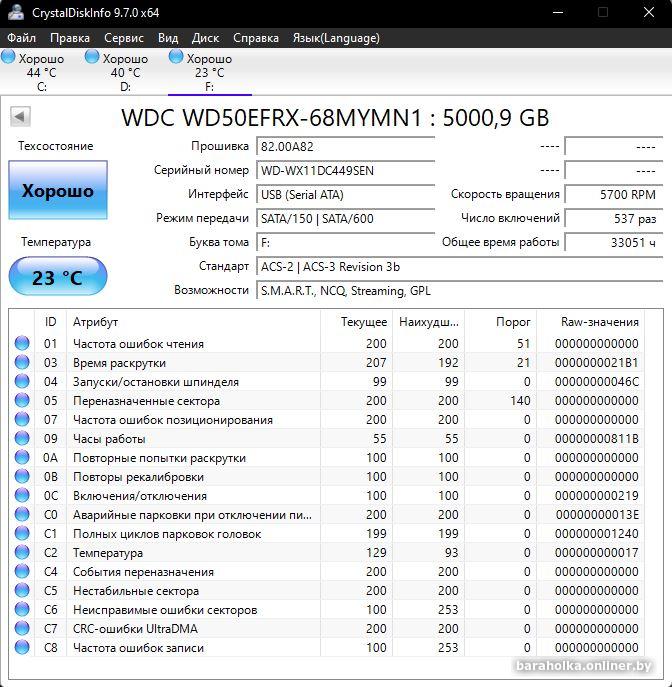Click the features field S.M.A.R.T., NCQ, Streaming, GPL

click(x=460, y=290)
